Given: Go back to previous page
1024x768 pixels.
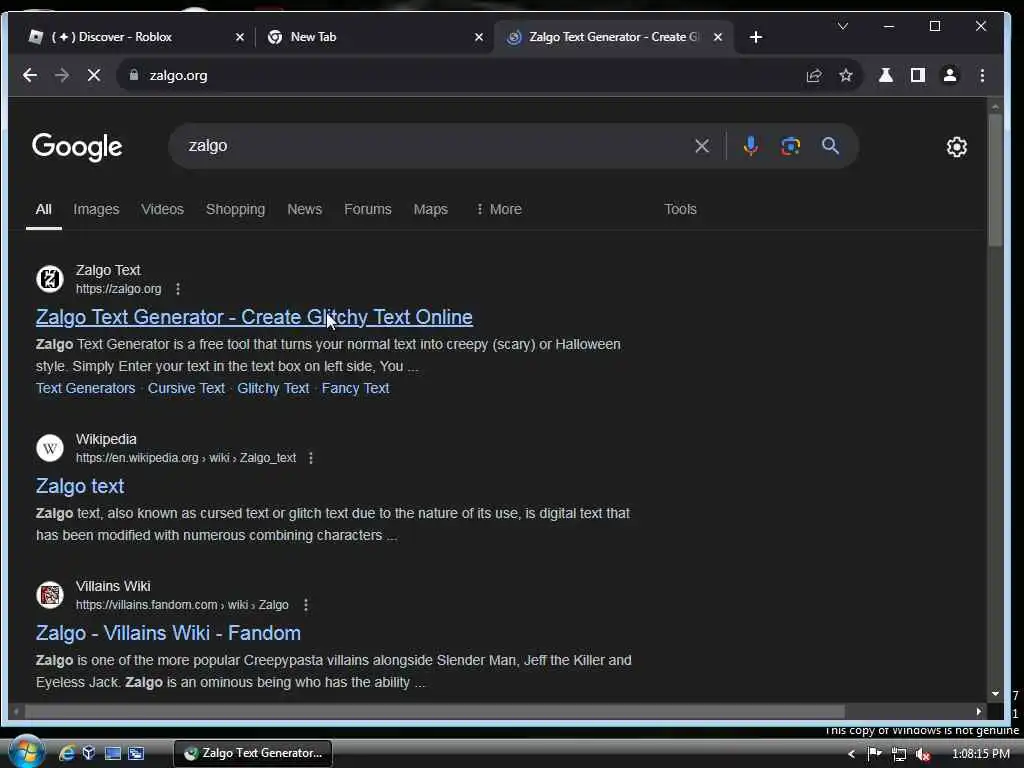Looking at the screenshot, I should 30,75.
